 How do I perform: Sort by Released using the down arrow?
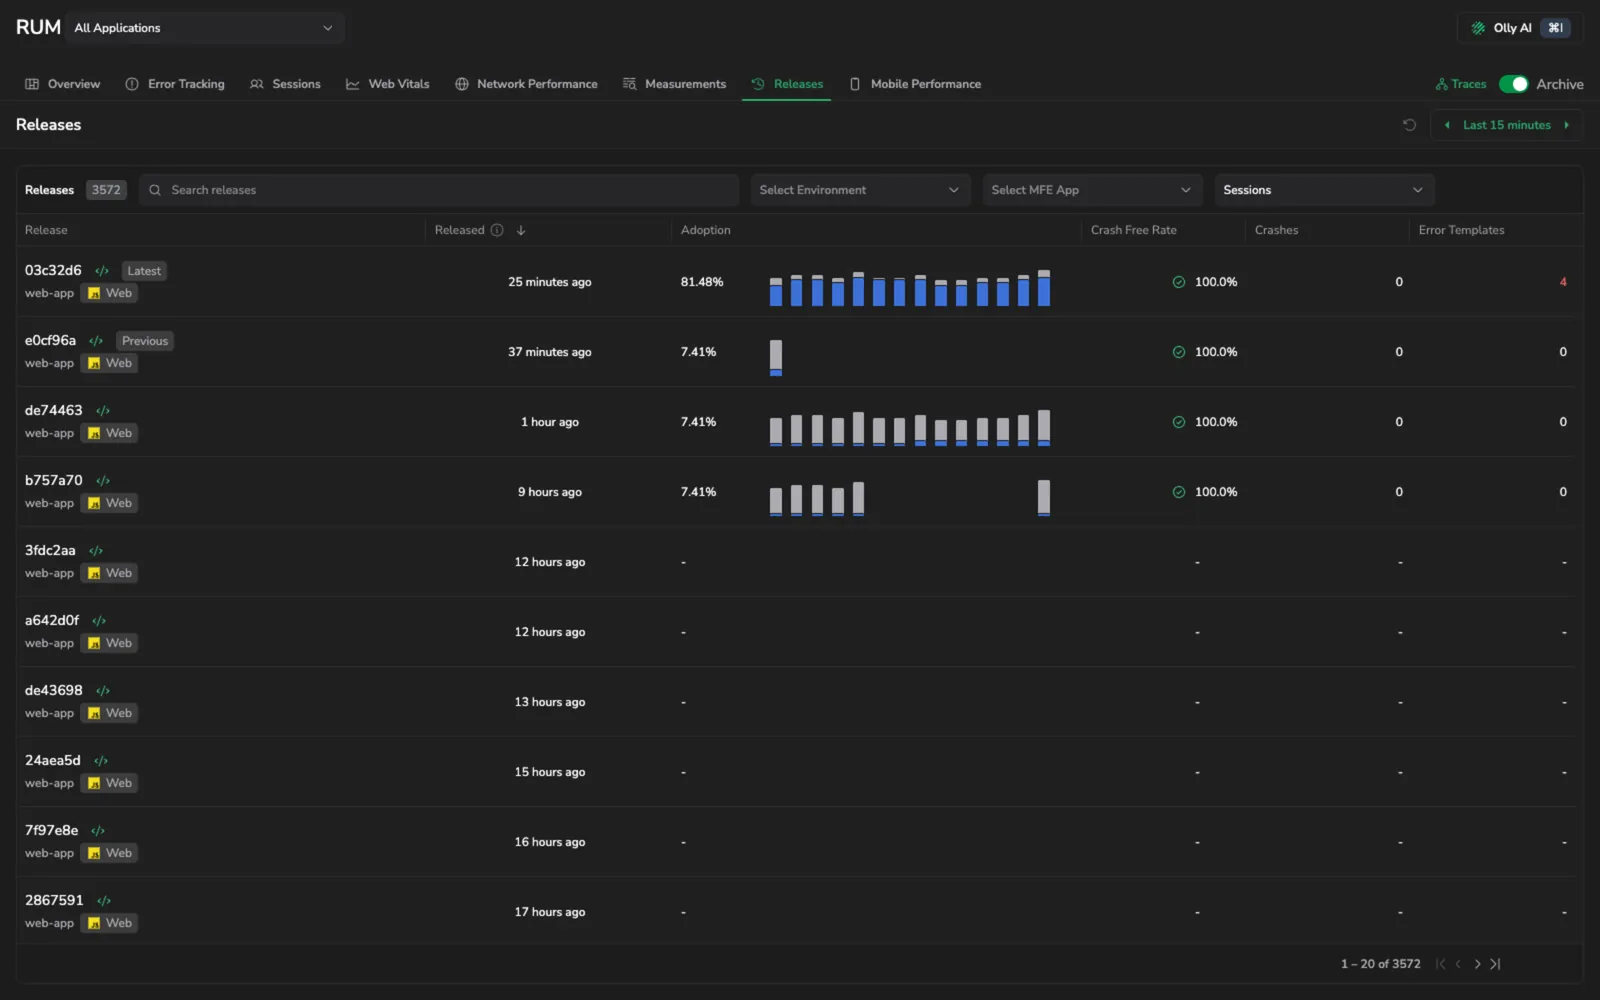point(521,230)
